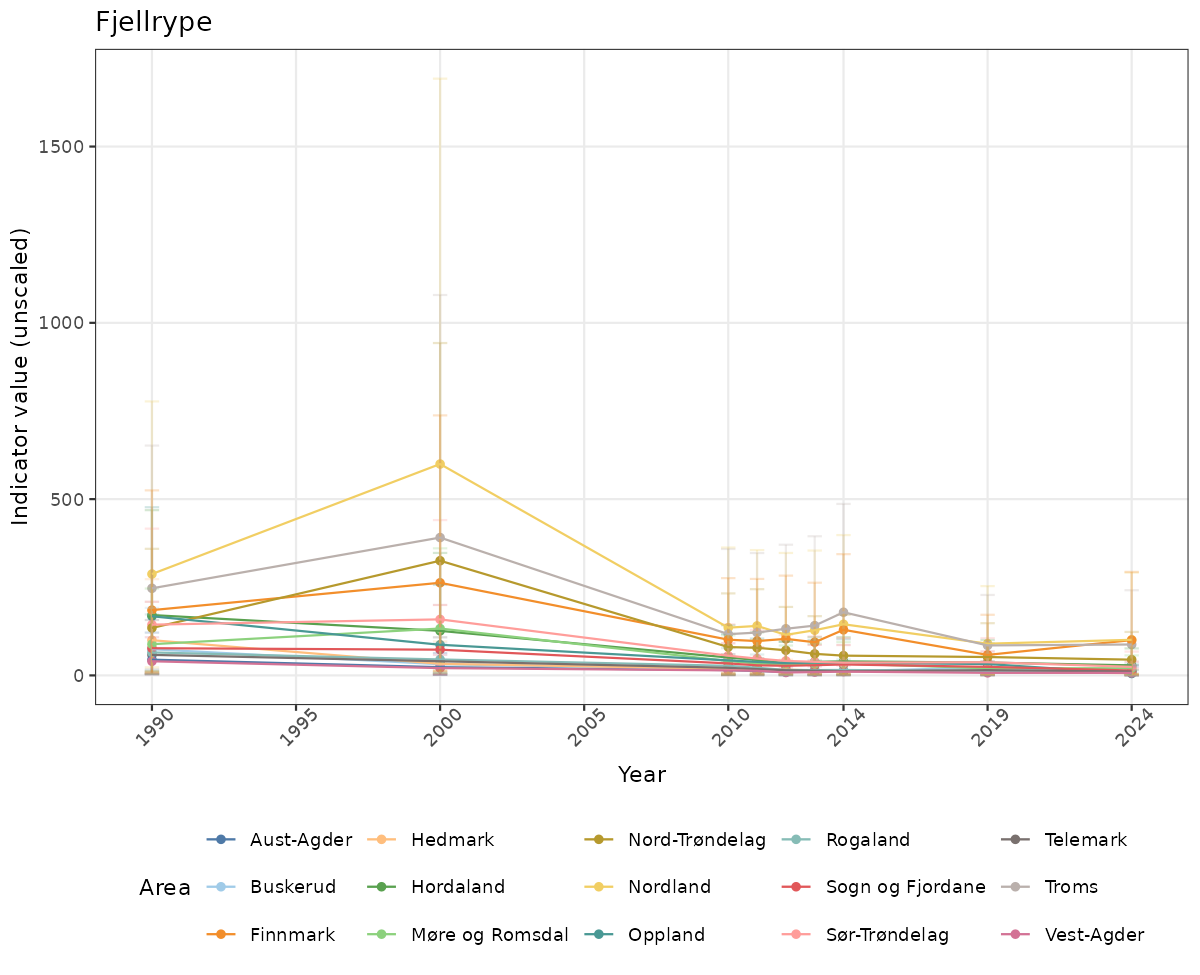Click the Troms data point at year 2014

[843, 612]
